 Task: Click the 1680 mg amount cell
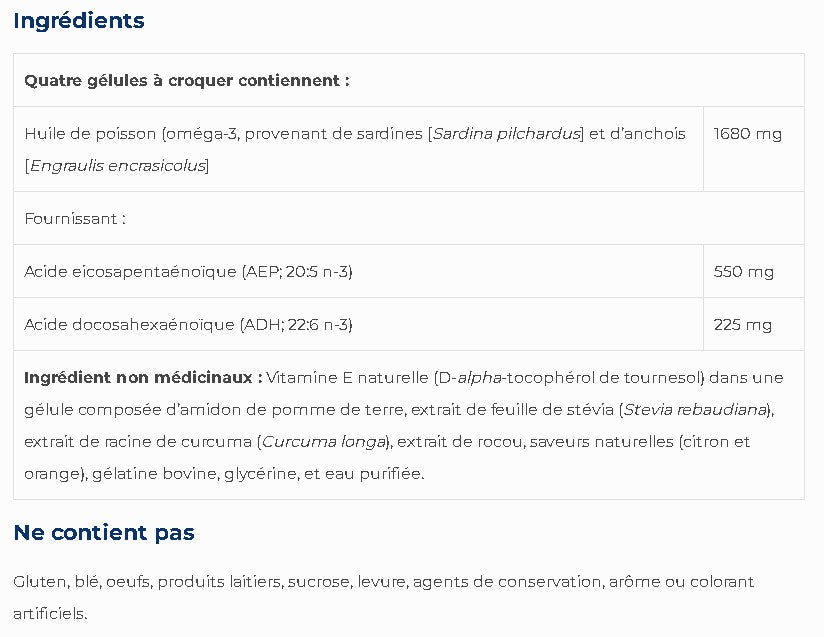click(x=747, y=134)
